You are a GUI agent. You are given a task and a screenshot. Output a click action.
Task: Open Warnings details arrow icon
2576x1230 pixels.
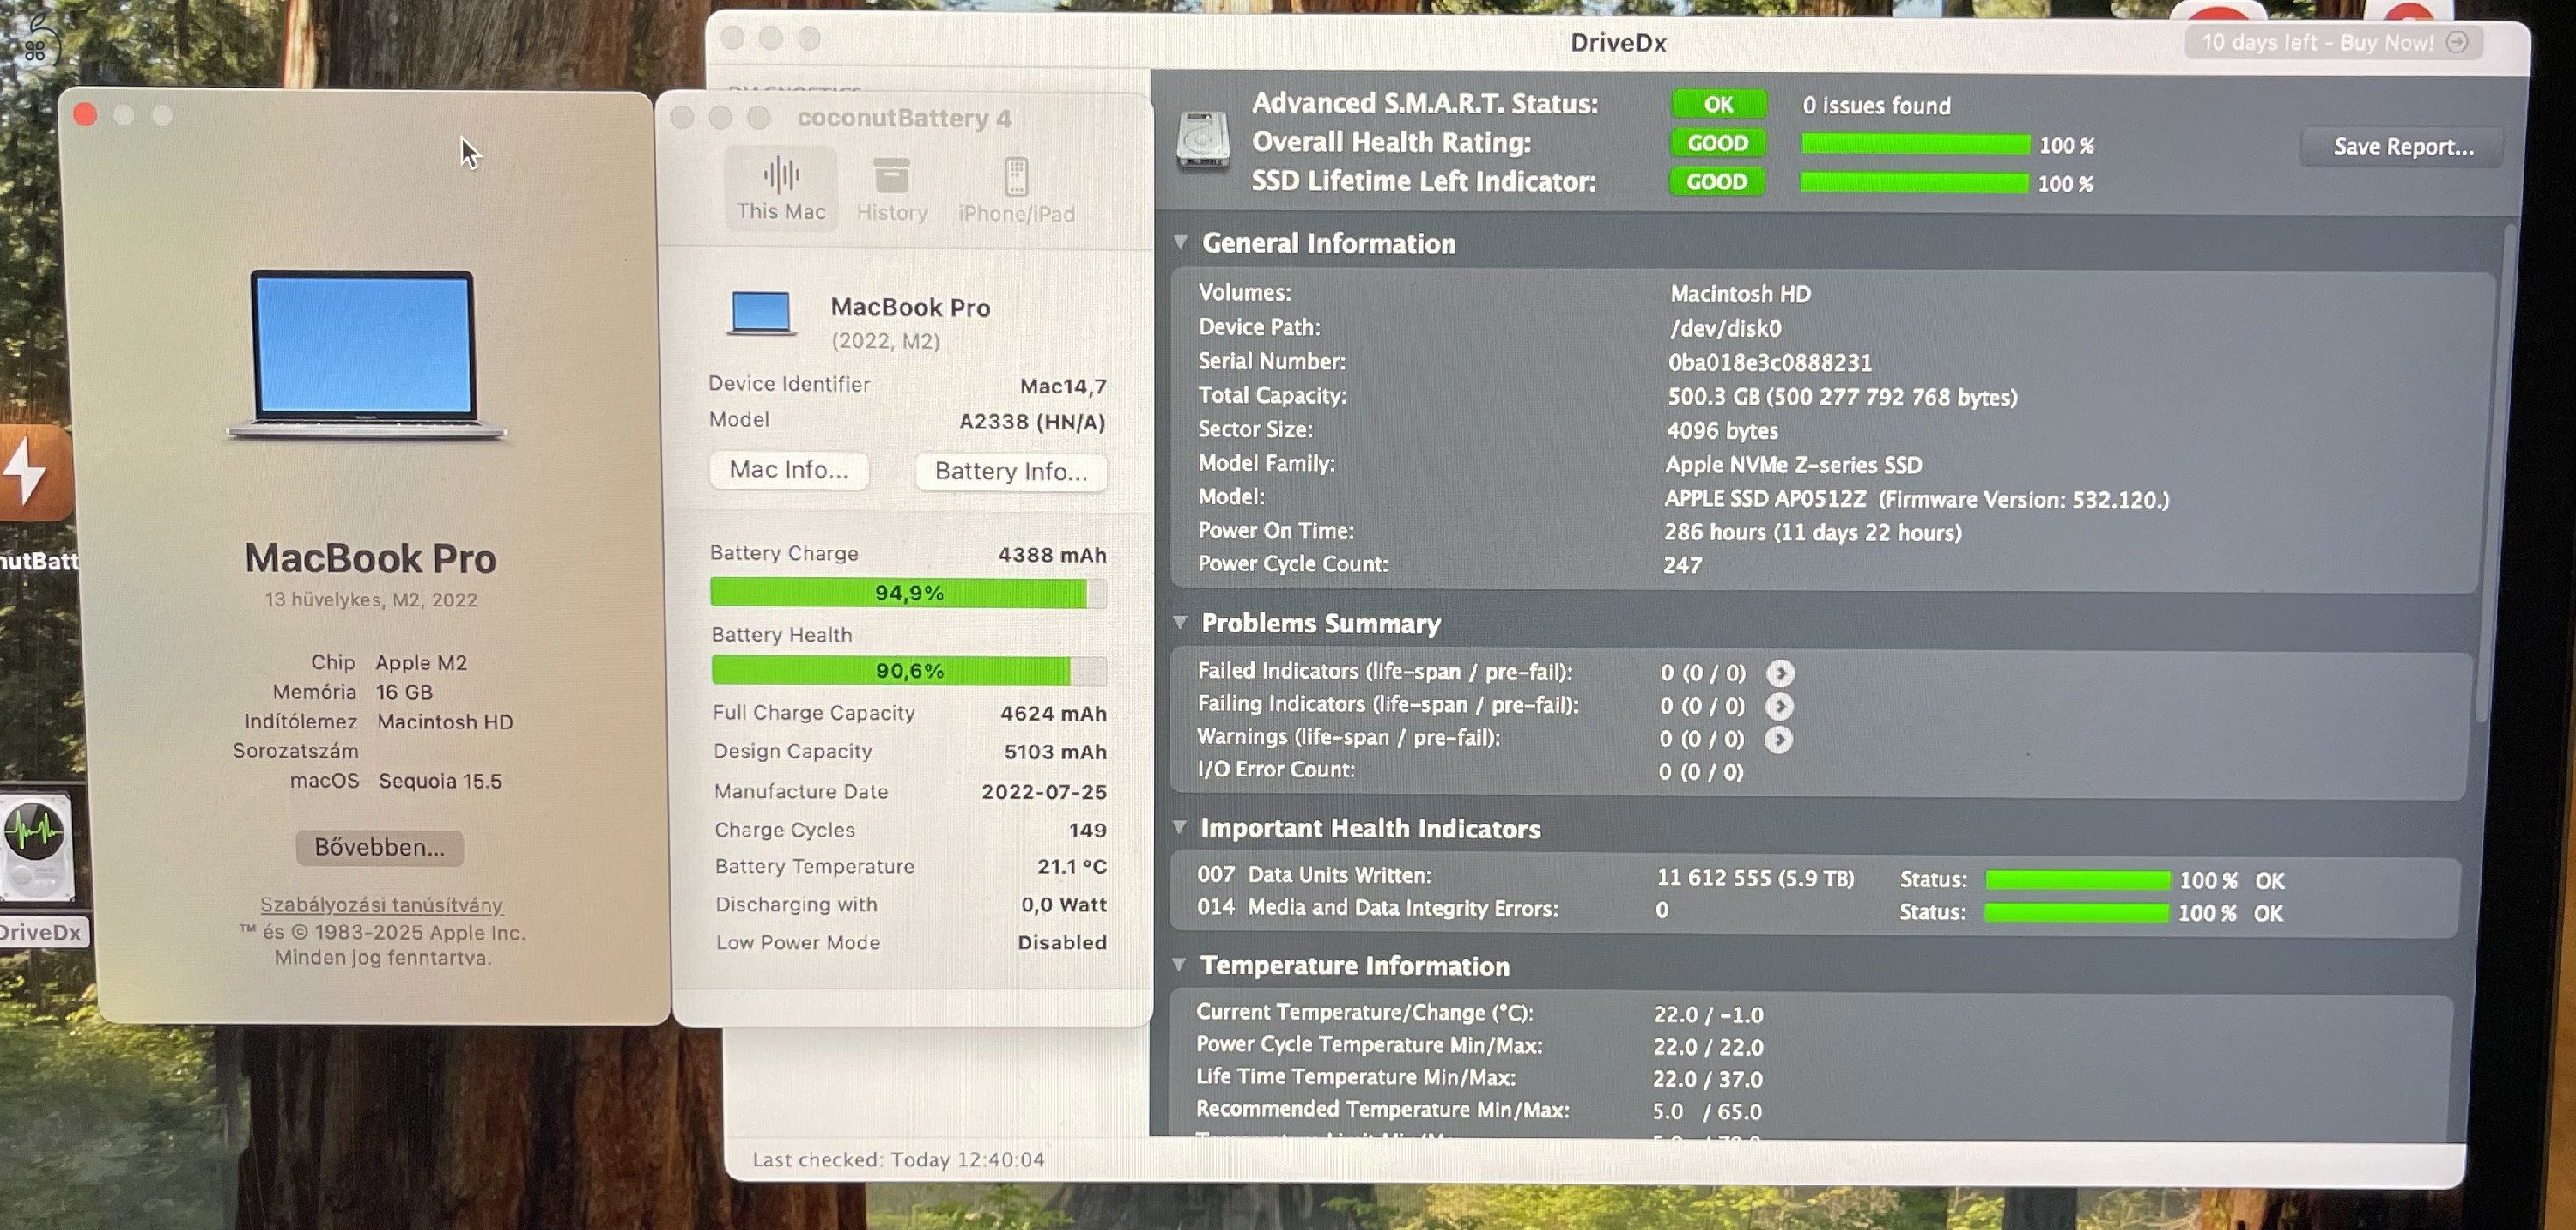[x=1778, y=739]
